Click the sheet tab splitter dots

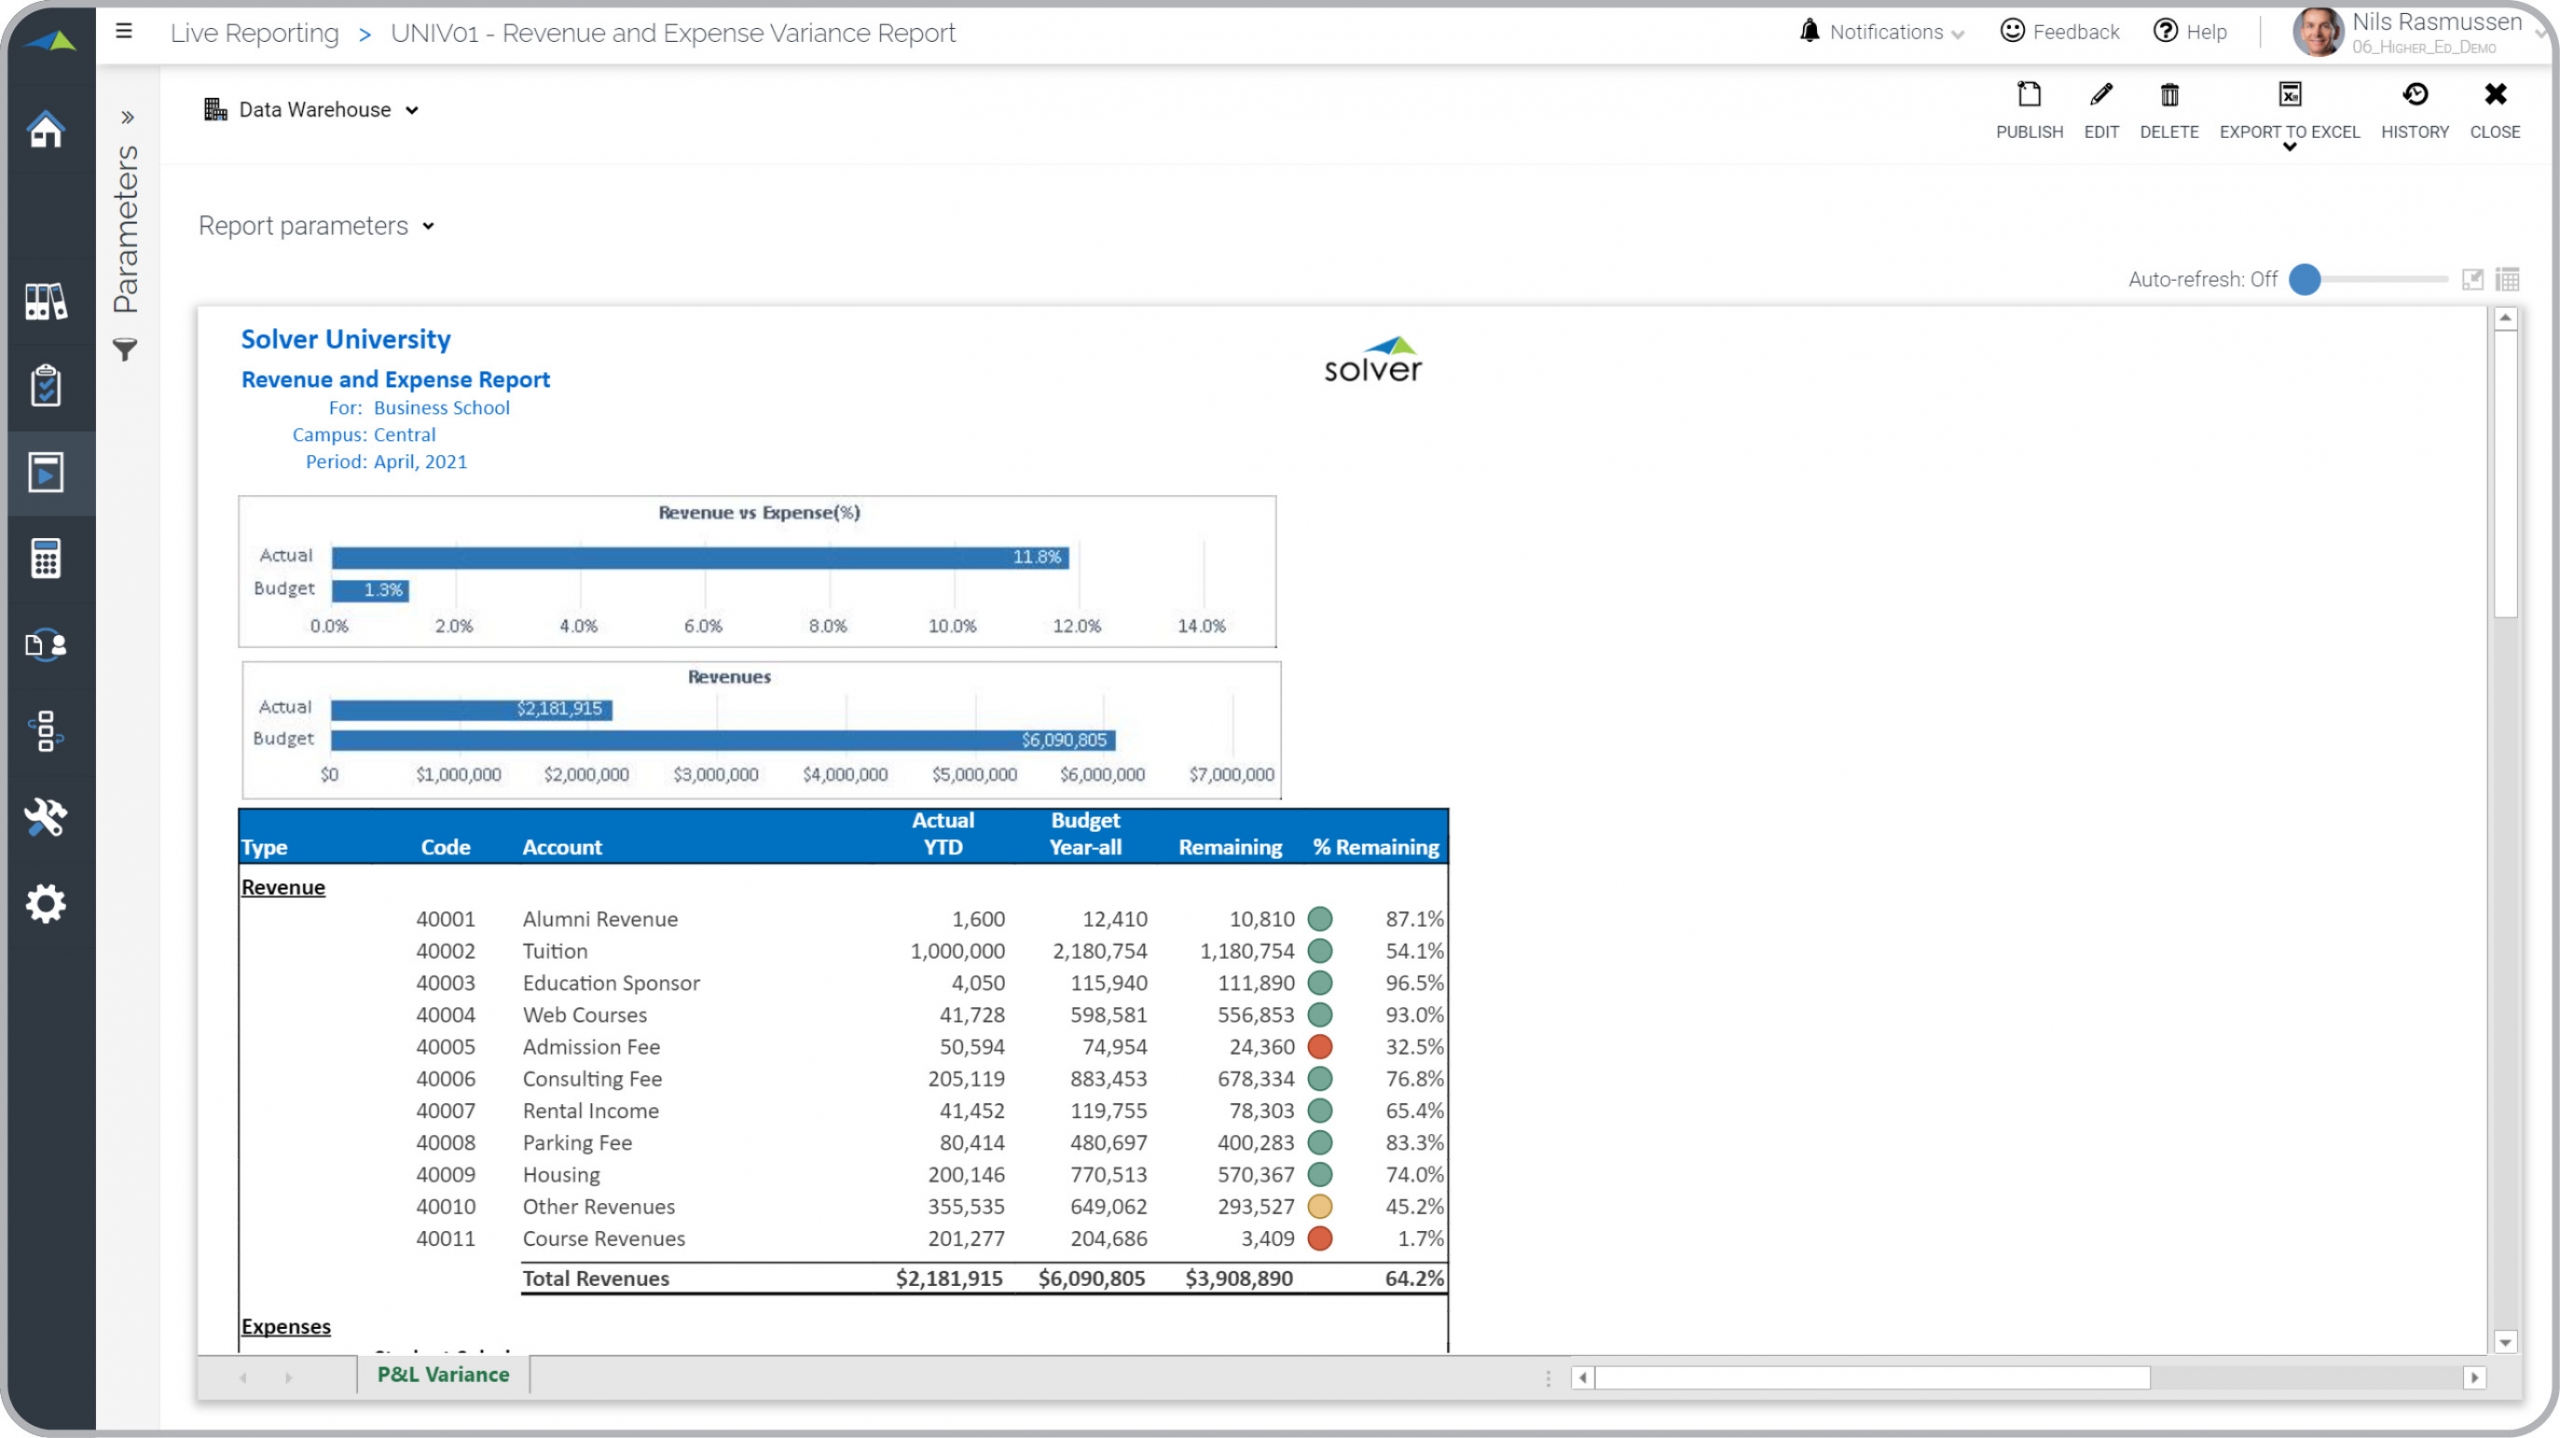tap(1548, 1378)
